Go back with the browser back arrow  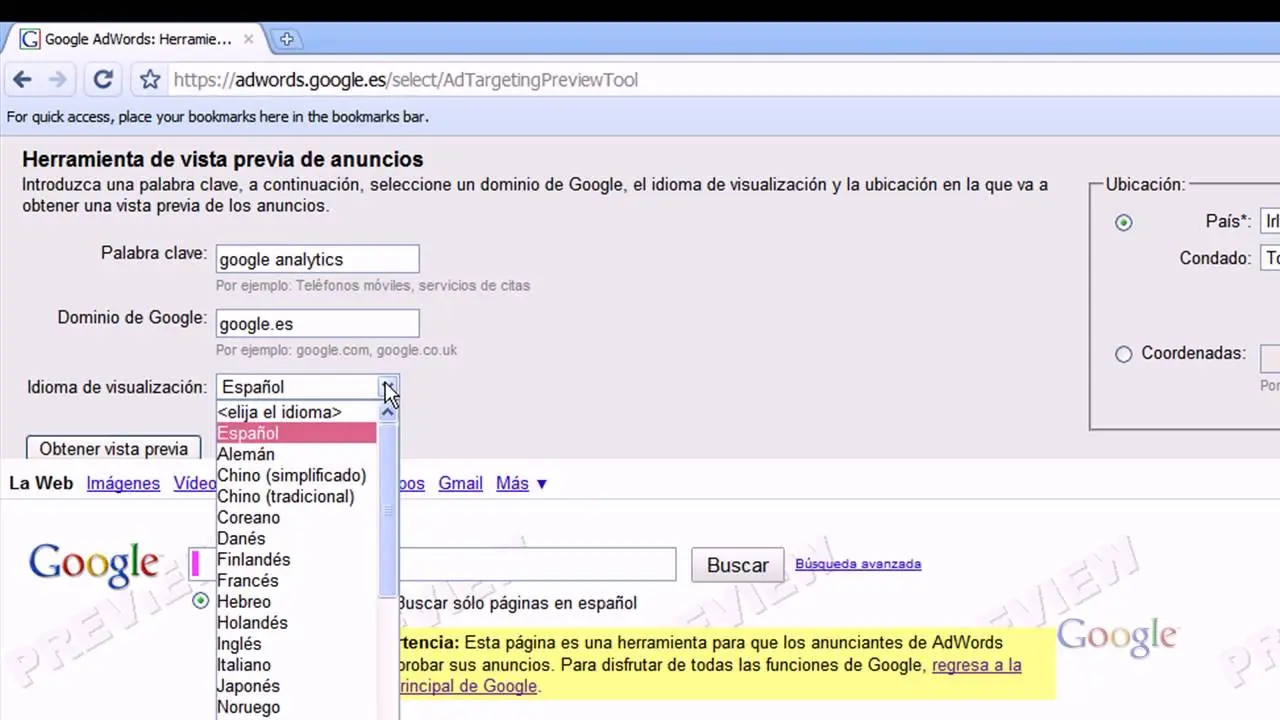pyautogui.click(x=22, y=80)
